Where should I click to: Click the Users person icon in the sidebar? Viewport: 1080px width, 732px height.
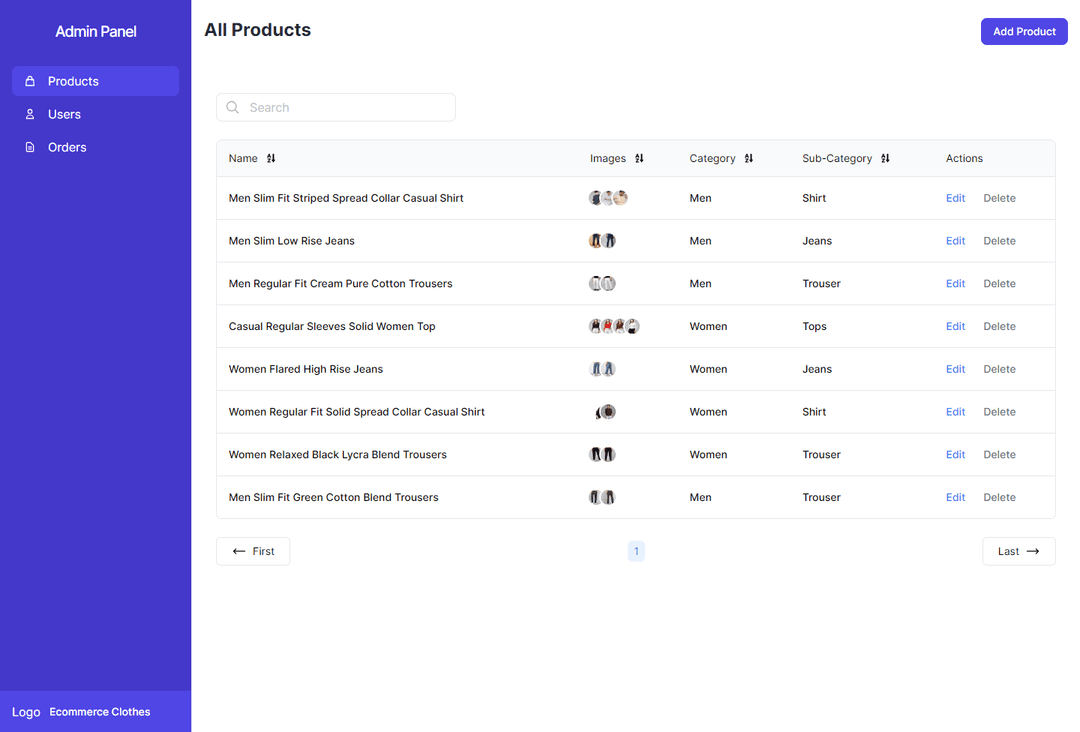29,114
